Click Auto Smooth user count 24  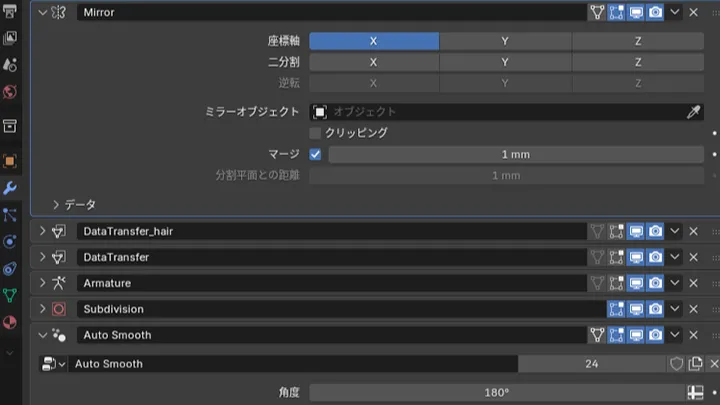pos(592,364)
